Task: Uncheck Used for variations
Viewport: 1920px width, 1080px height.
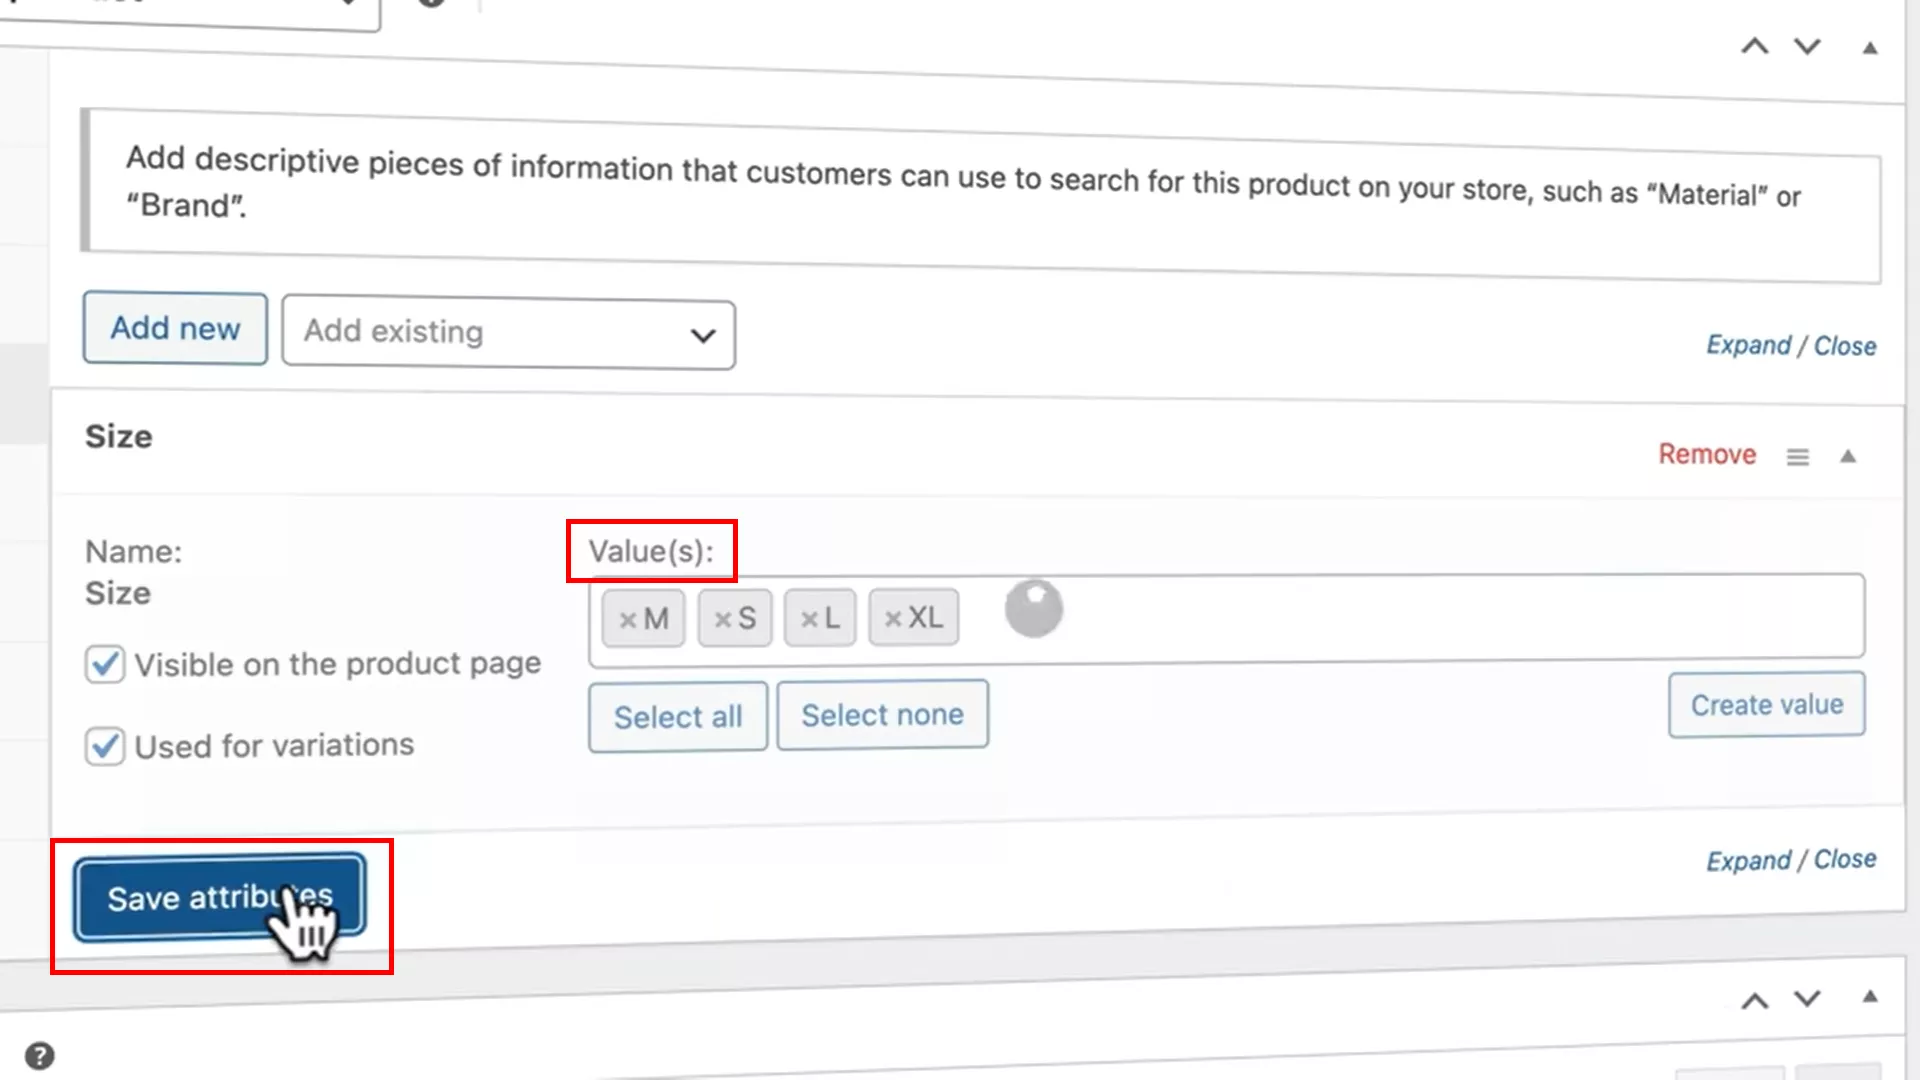Action: (105, 746)
